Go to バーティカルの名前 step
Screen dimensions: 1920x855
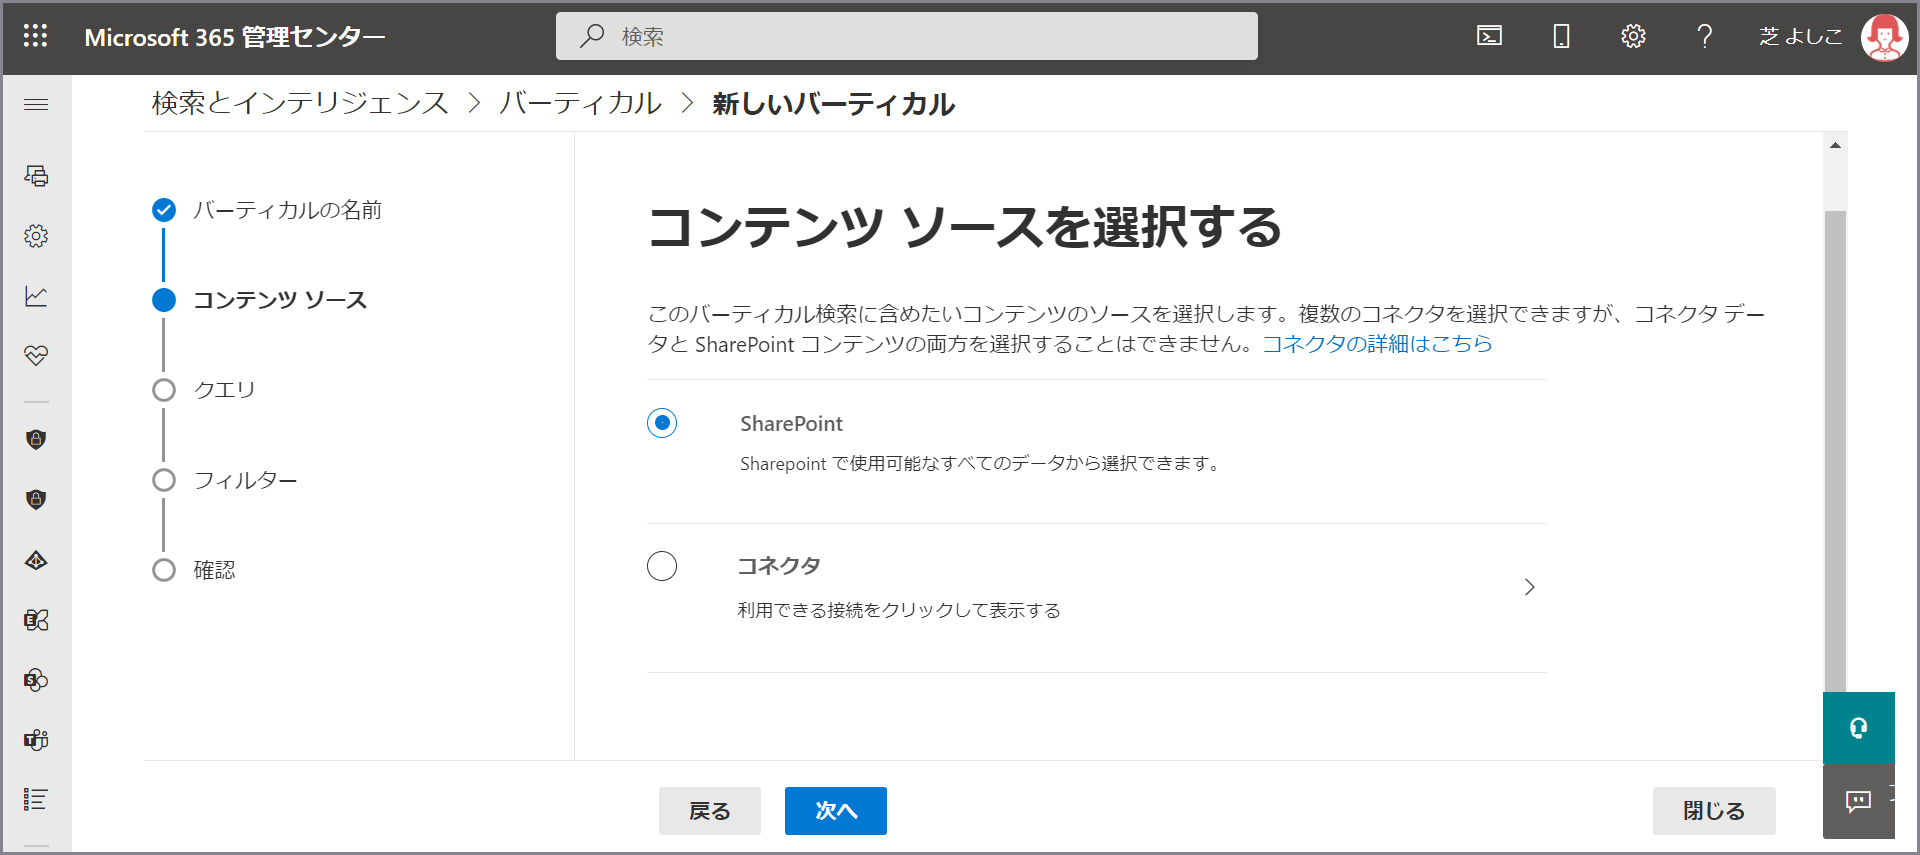pyautogui.click(x=287, y=210)
